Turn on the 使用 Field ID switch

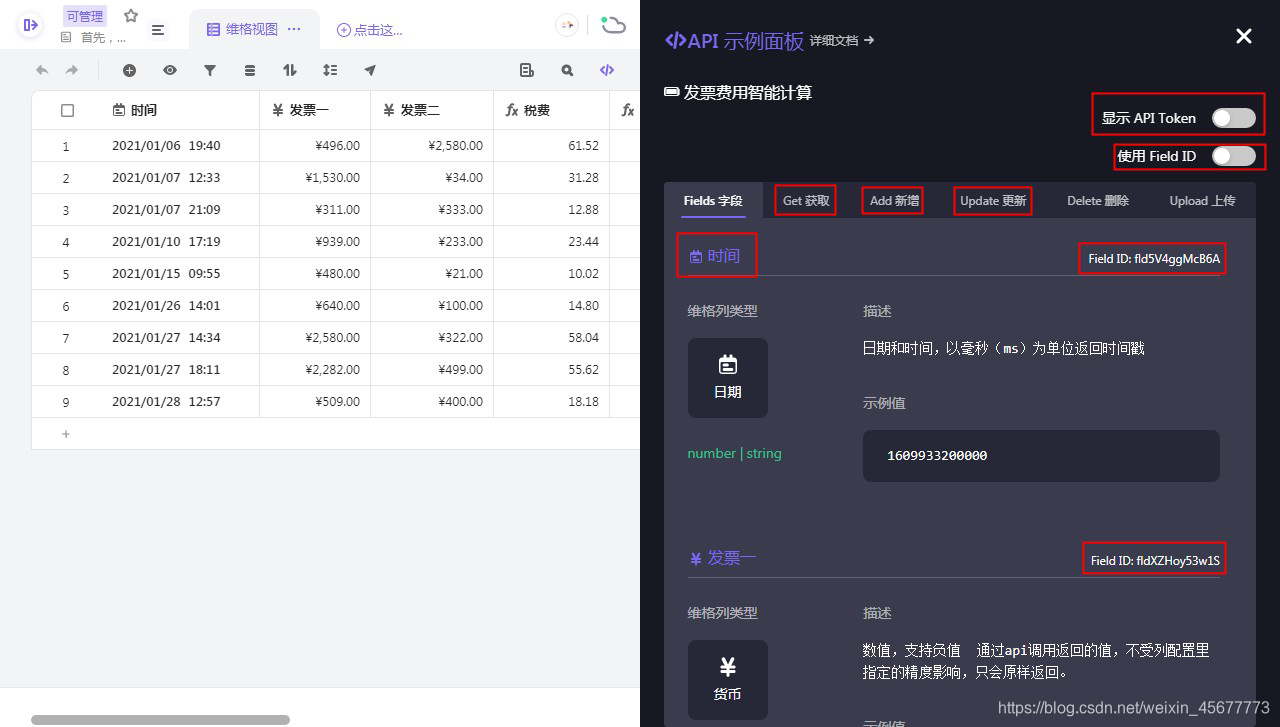pos(1234,156)
